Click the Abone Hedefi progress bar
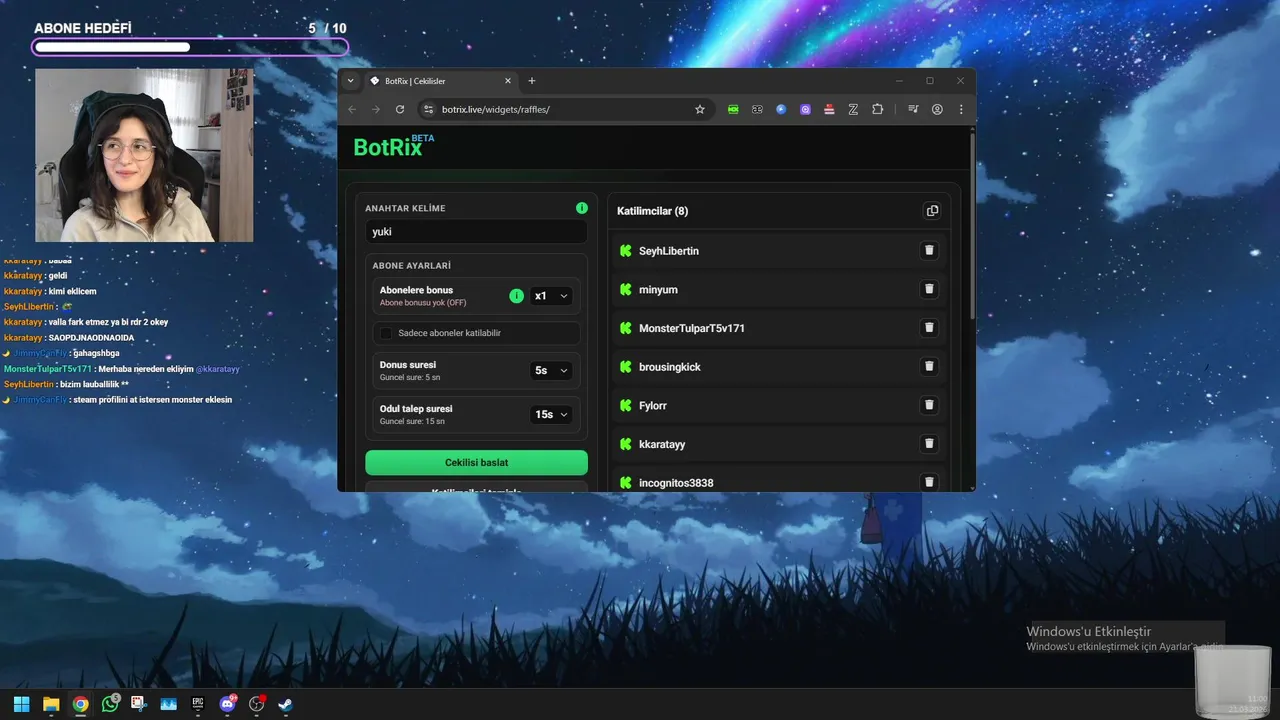 pyautogui.click(x=190, y=47)
